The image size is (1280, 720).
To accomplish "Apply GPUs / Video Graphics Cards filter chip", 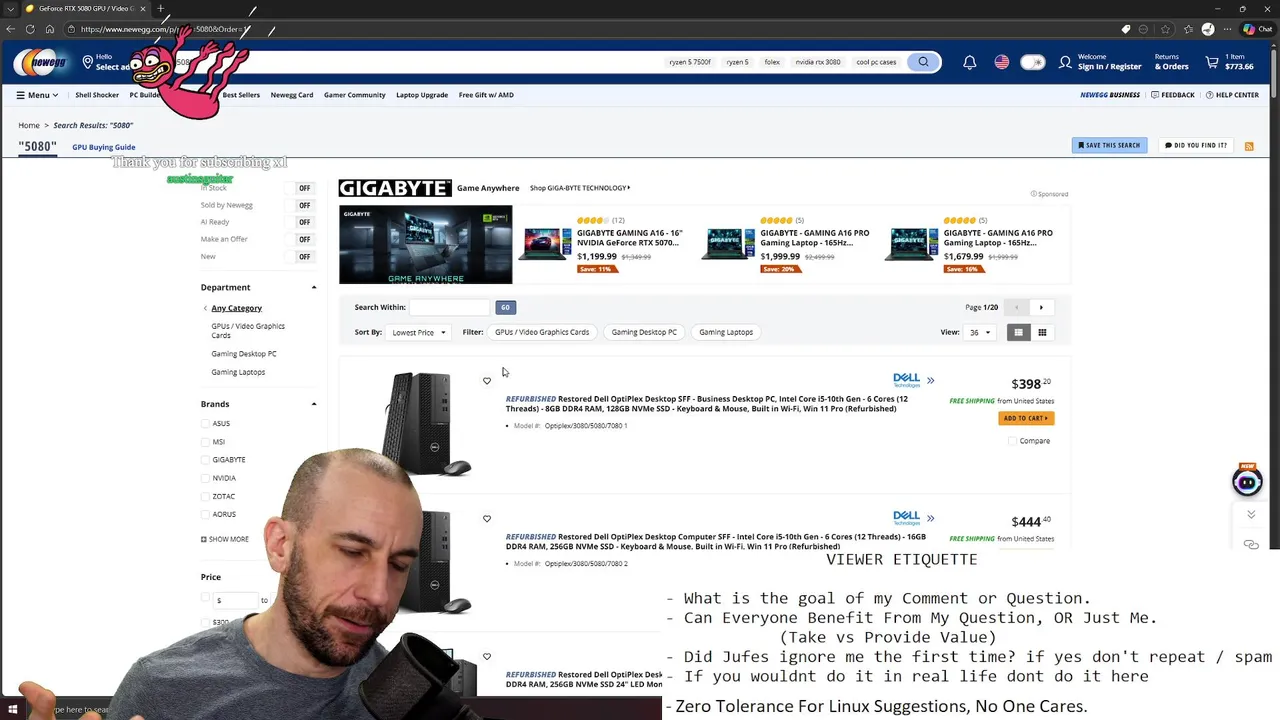I will (542, 332).
